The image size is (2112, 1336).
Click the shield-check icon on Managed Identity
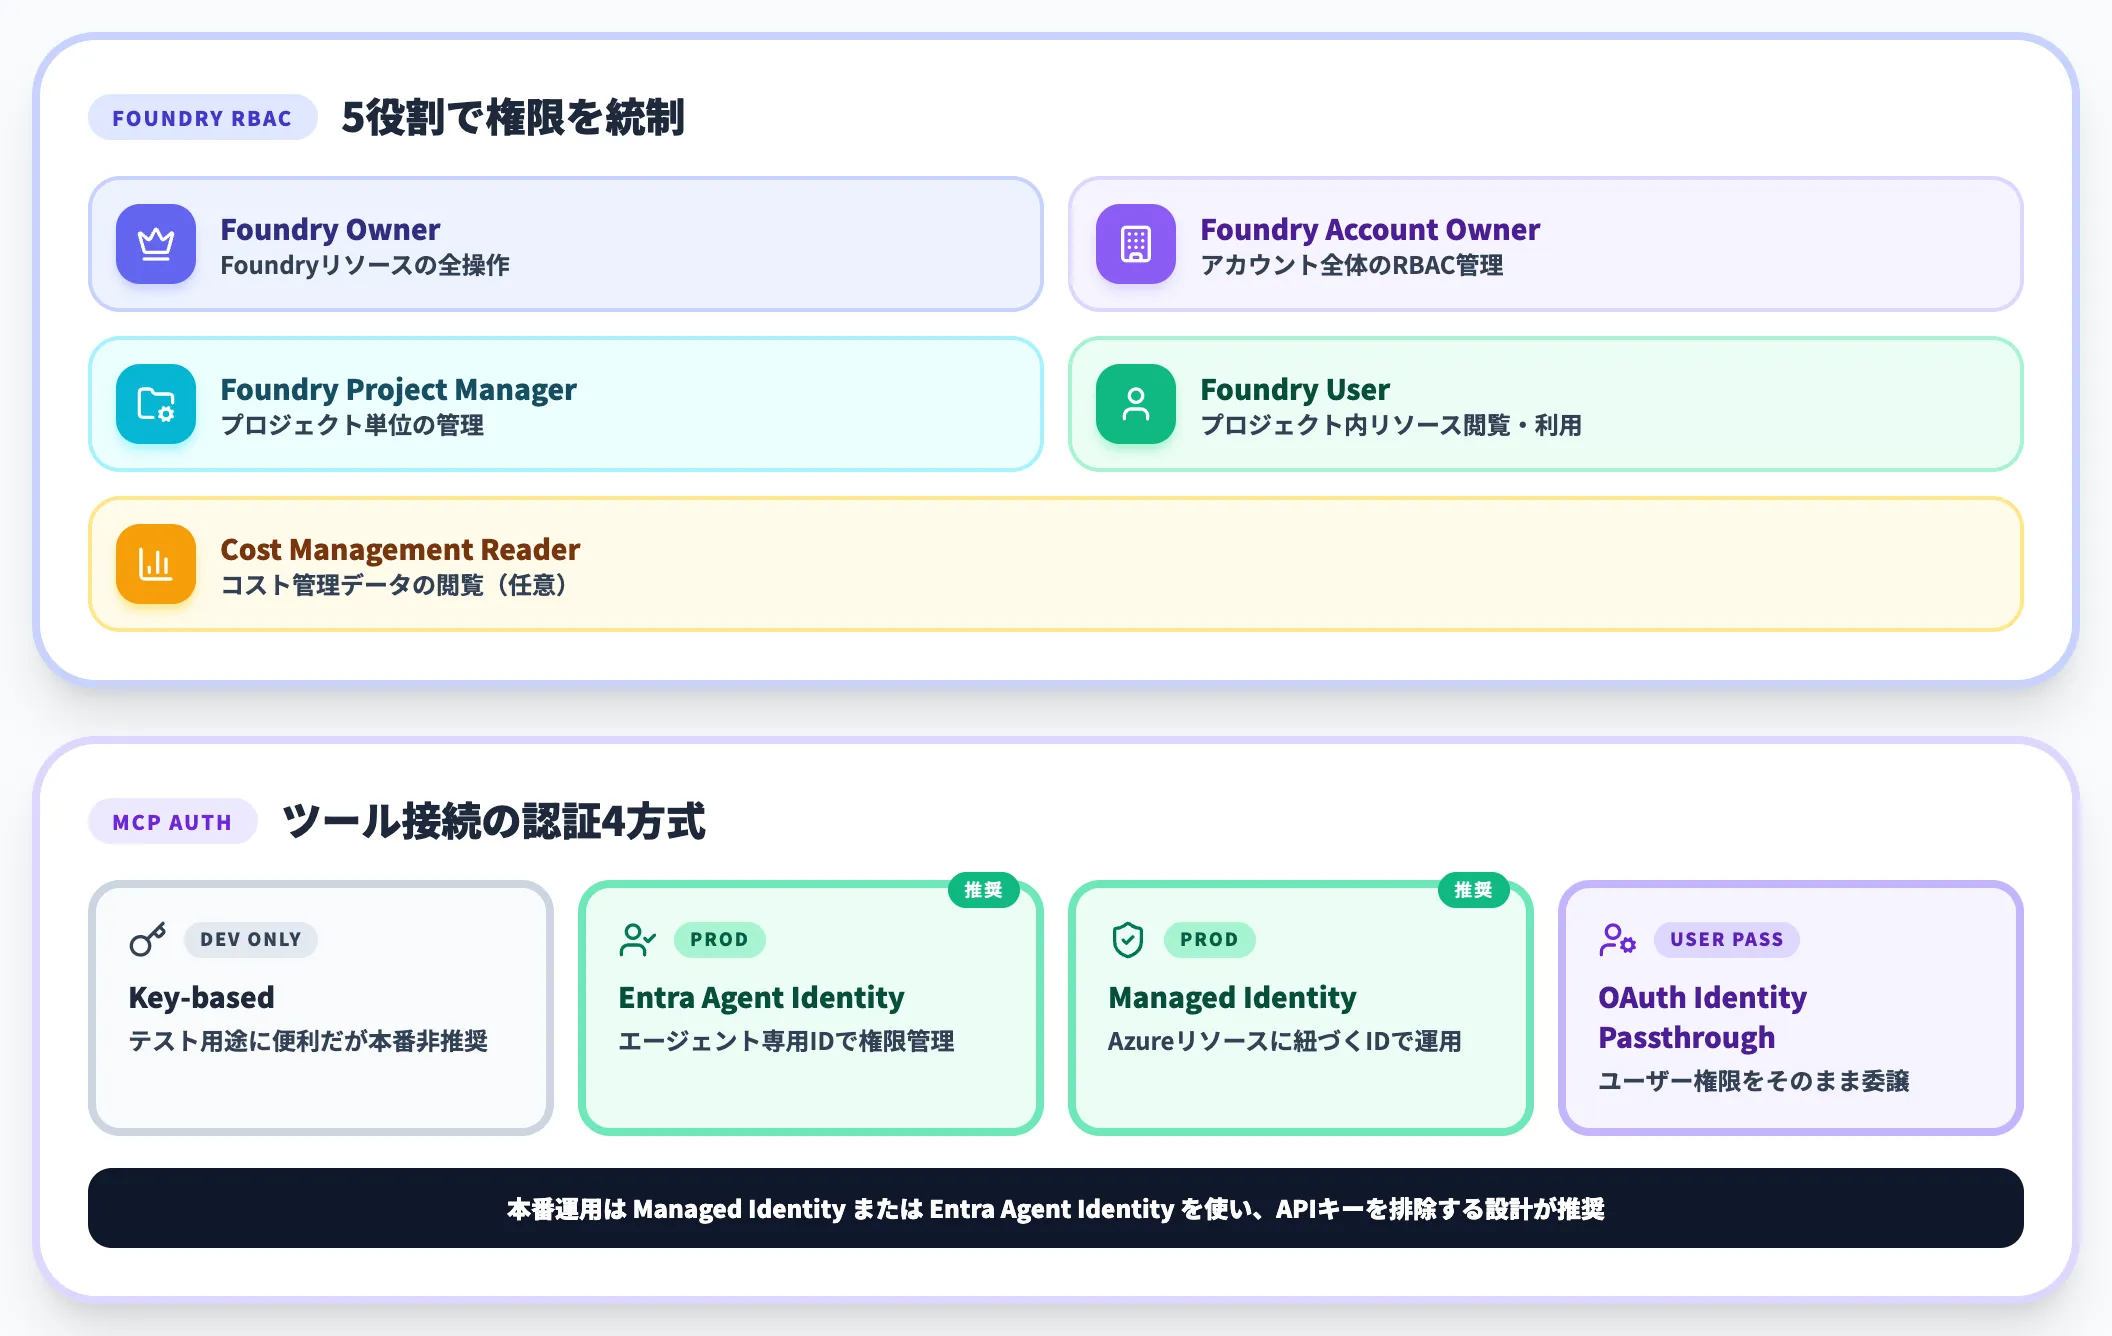(1128, 939)
